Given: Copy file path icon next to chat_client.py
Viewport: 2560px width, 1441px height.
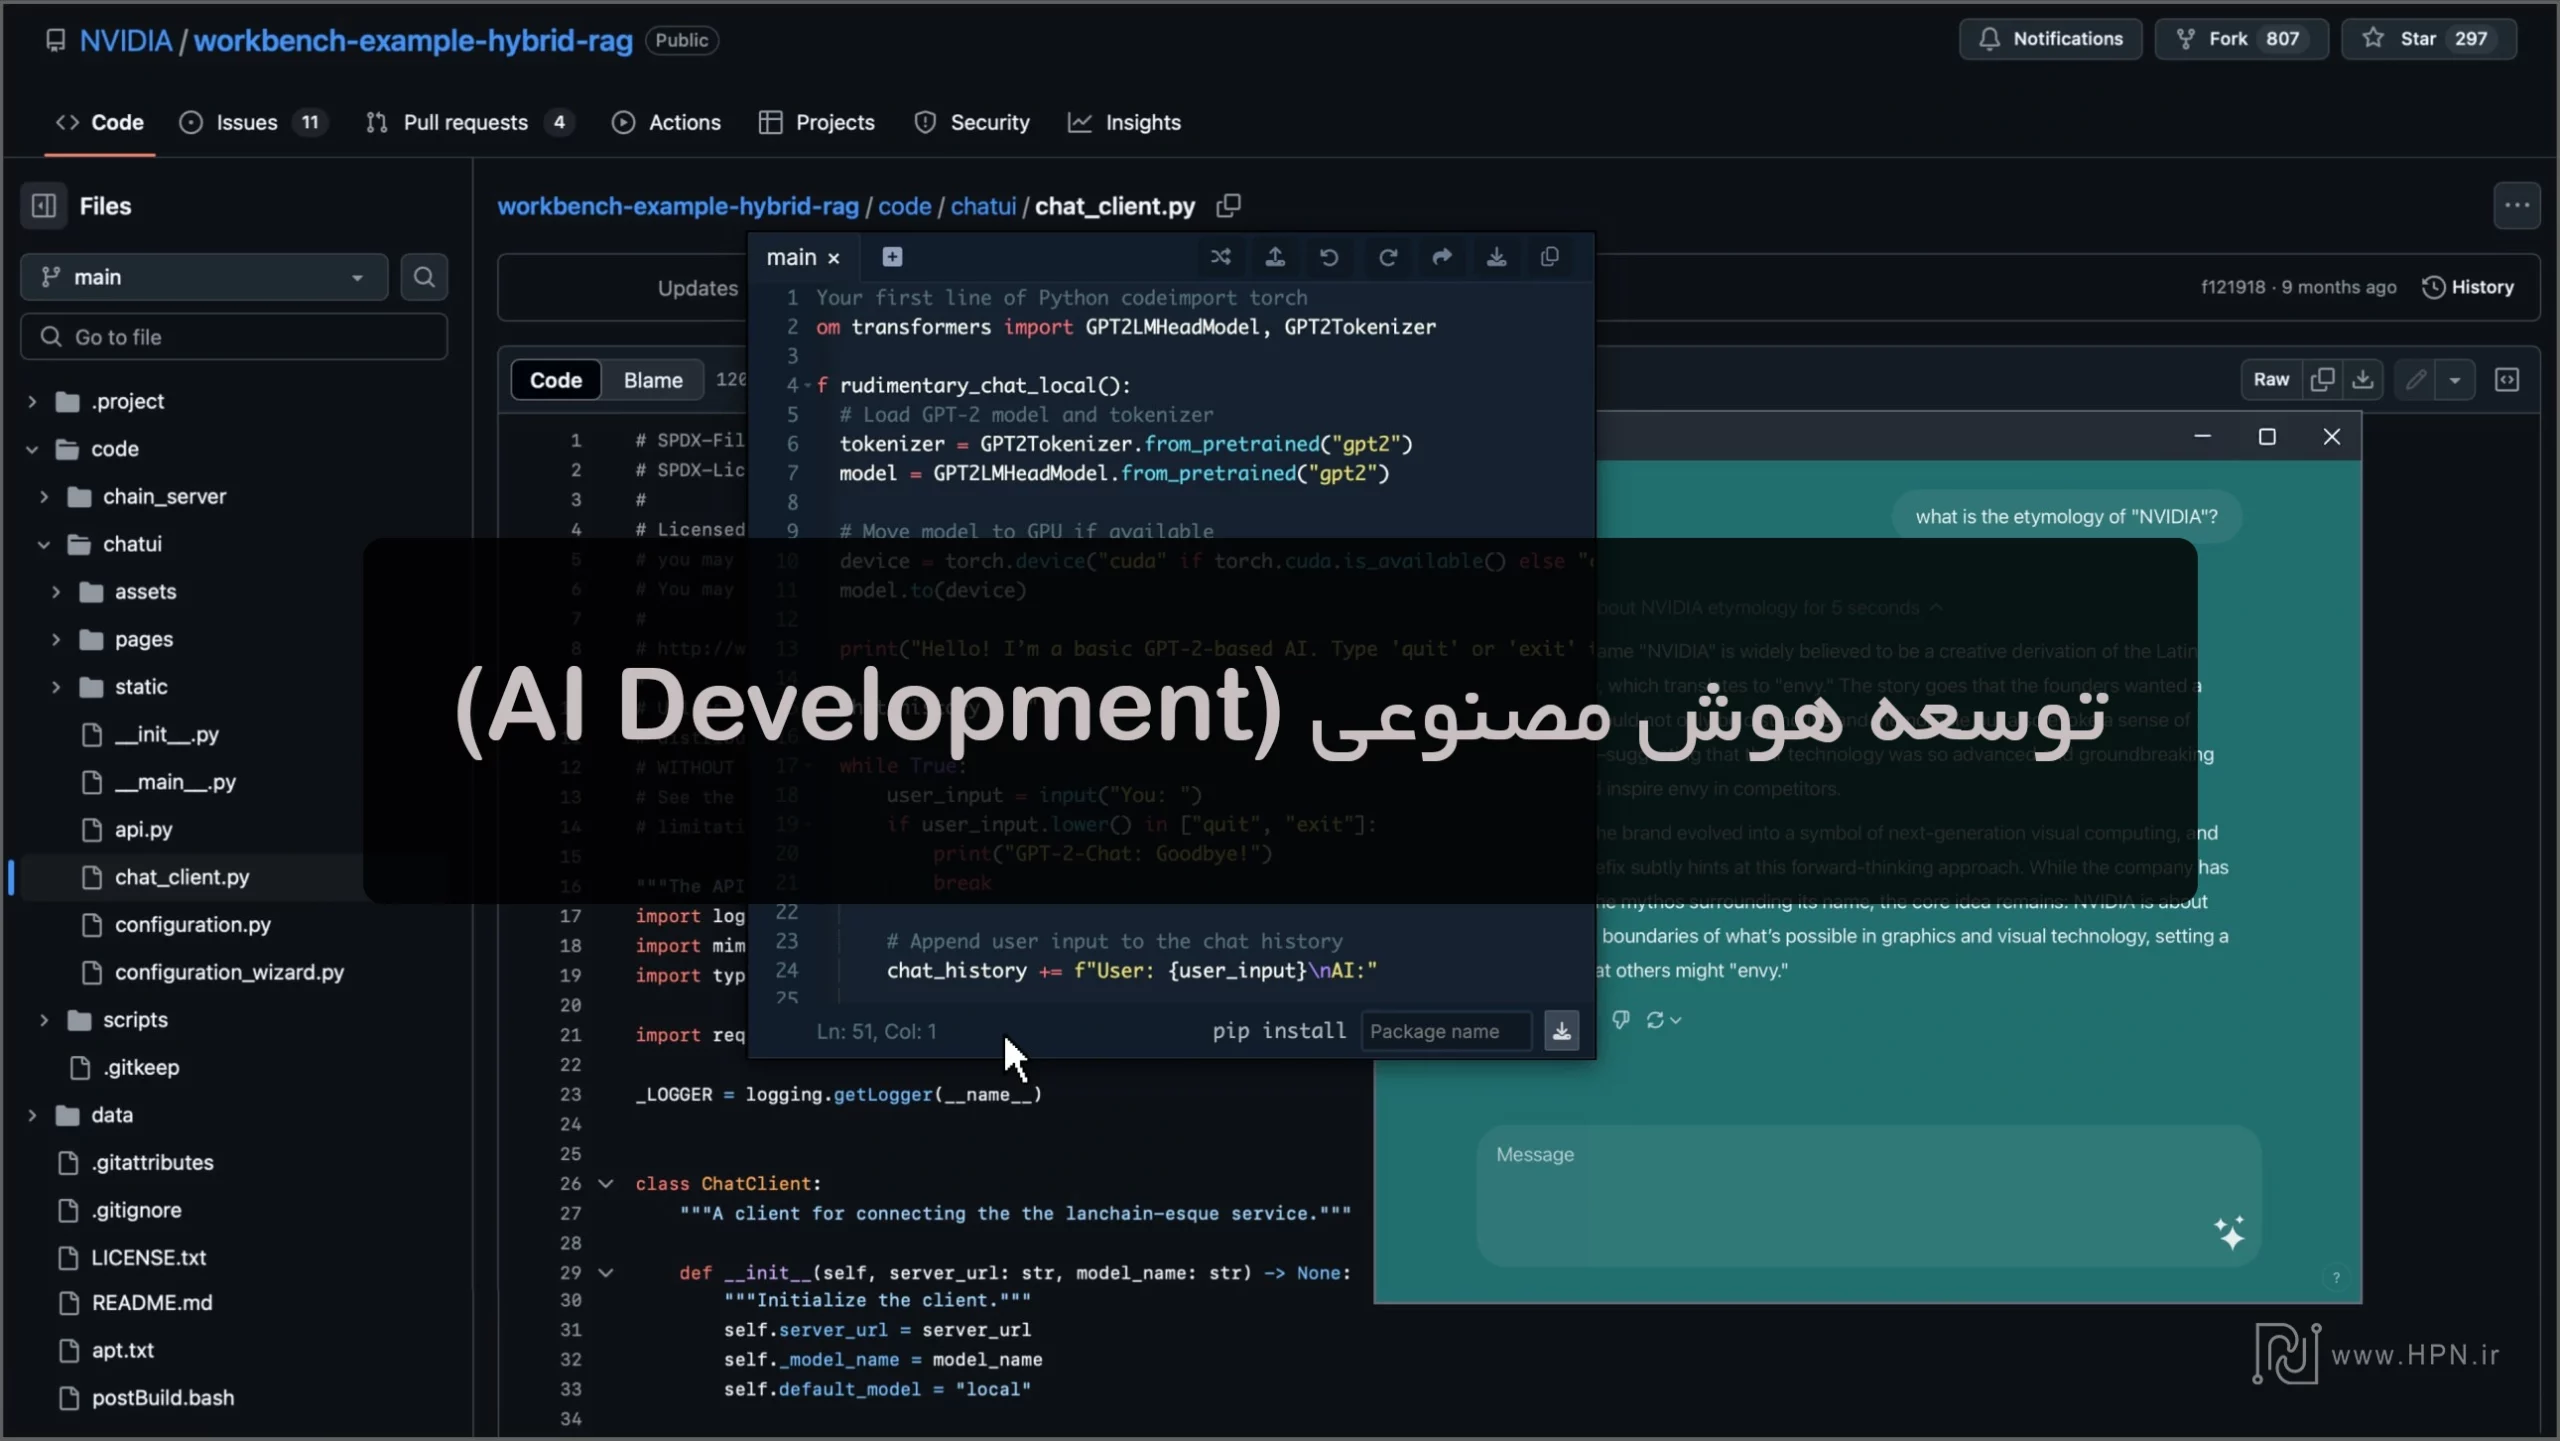Looking at the screenshot, I should click(x=1228, y=206).
